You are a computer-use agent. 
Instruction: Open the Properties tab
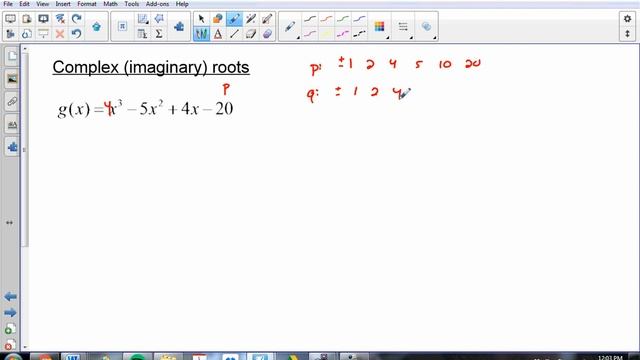[12, 124]
